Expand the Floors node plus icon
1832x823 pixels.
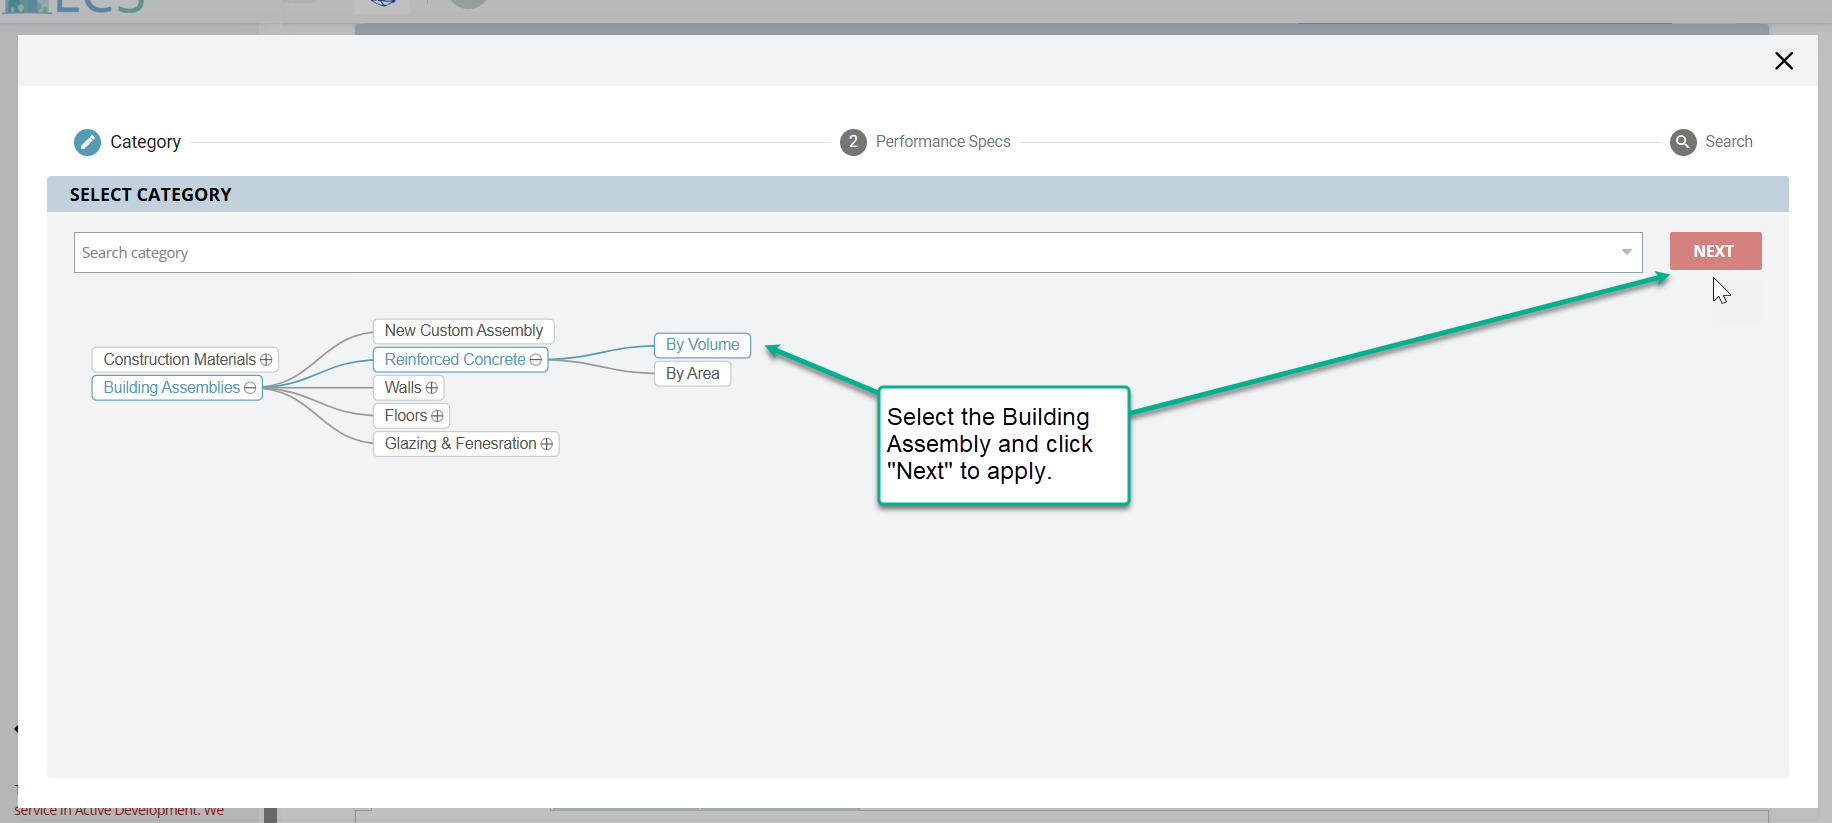(437, 416)
